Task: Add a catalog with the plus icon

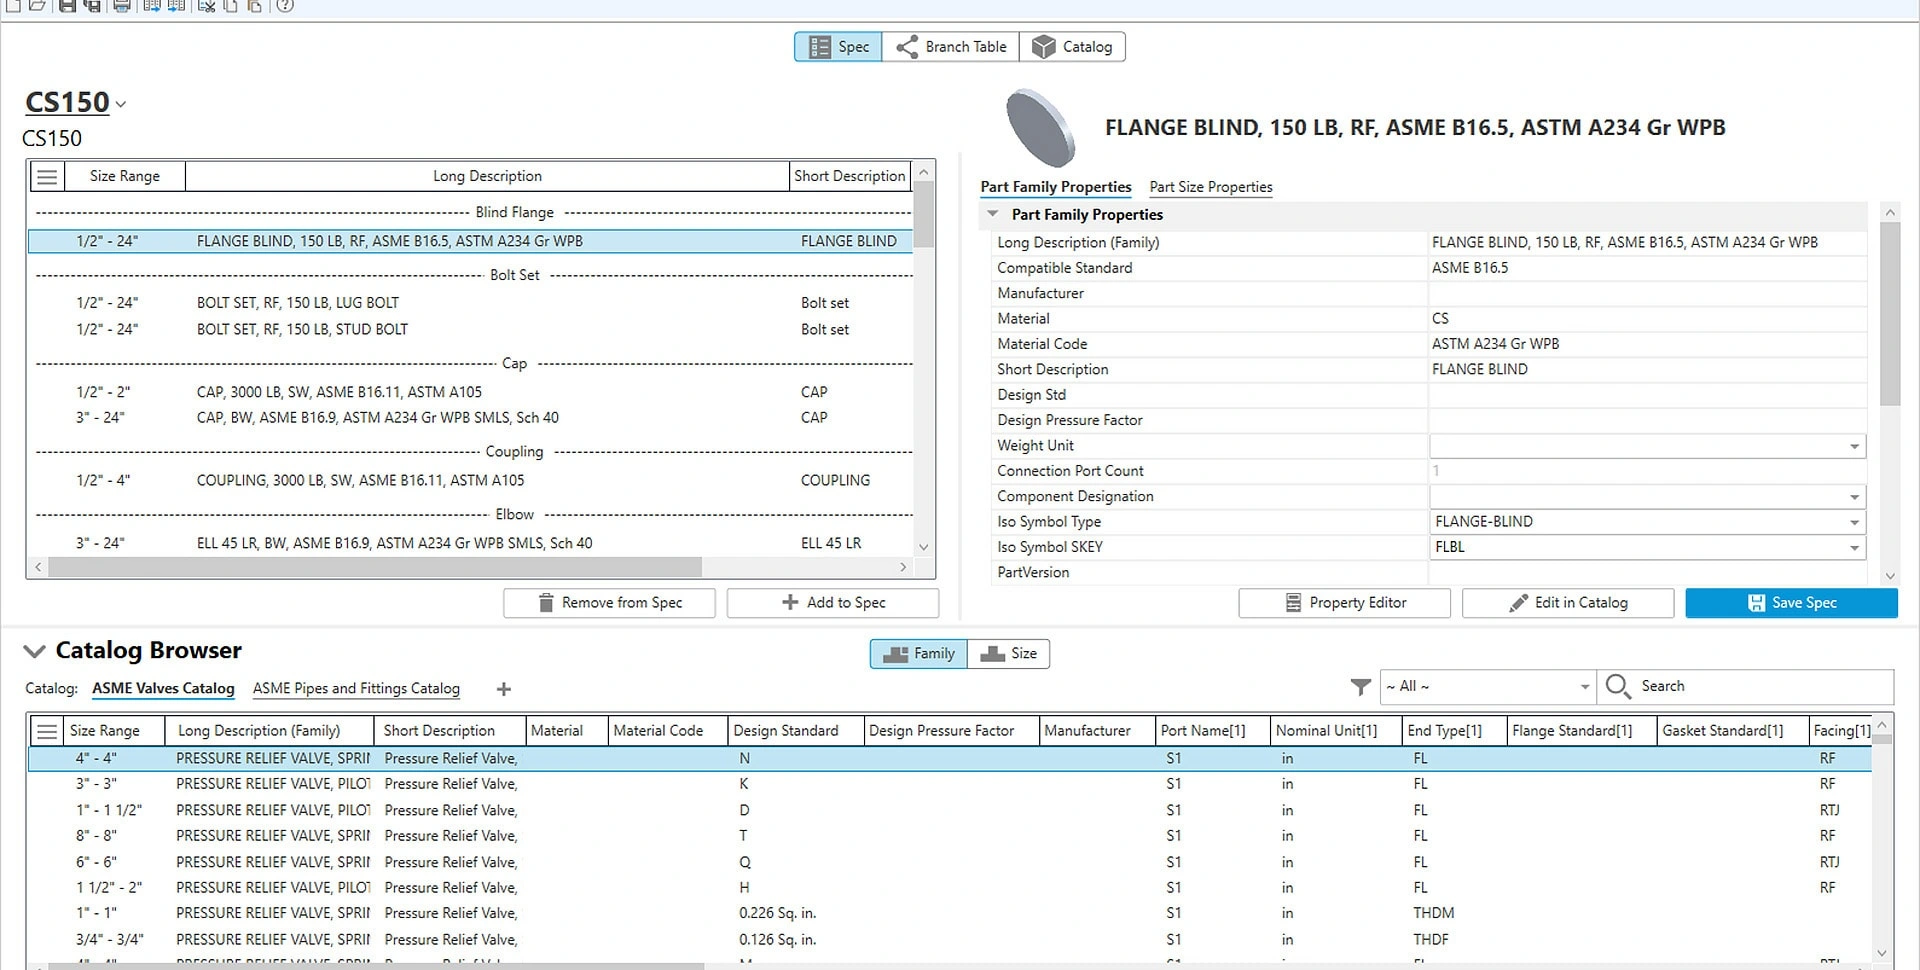Action: click(x=504, y=689)
